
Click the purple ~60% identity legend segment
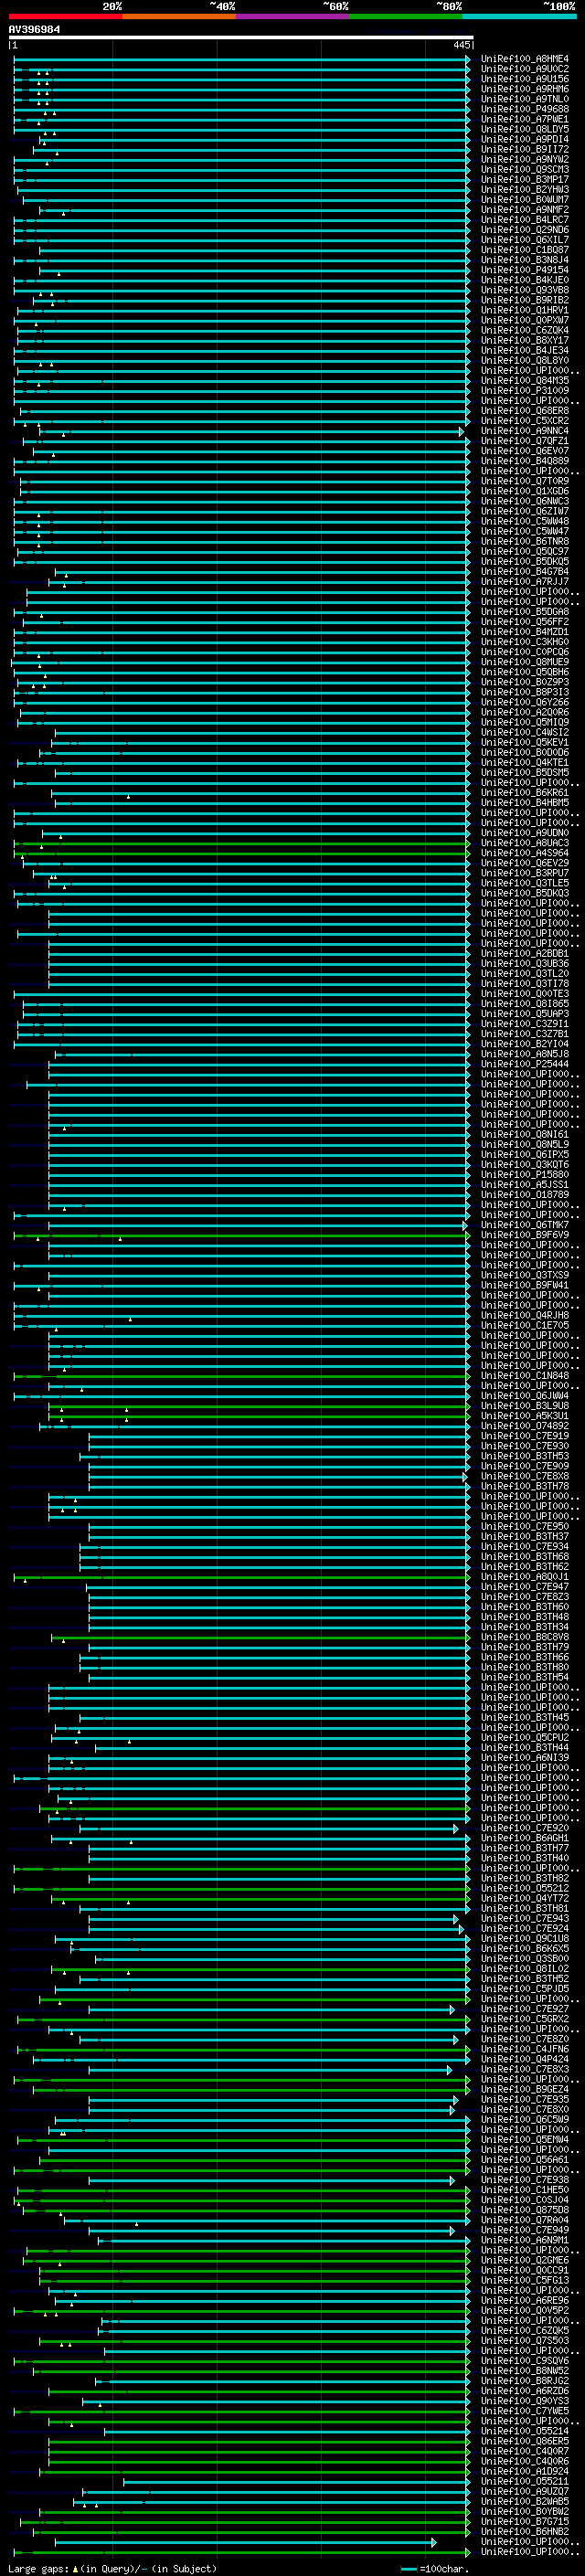point(293,16)
